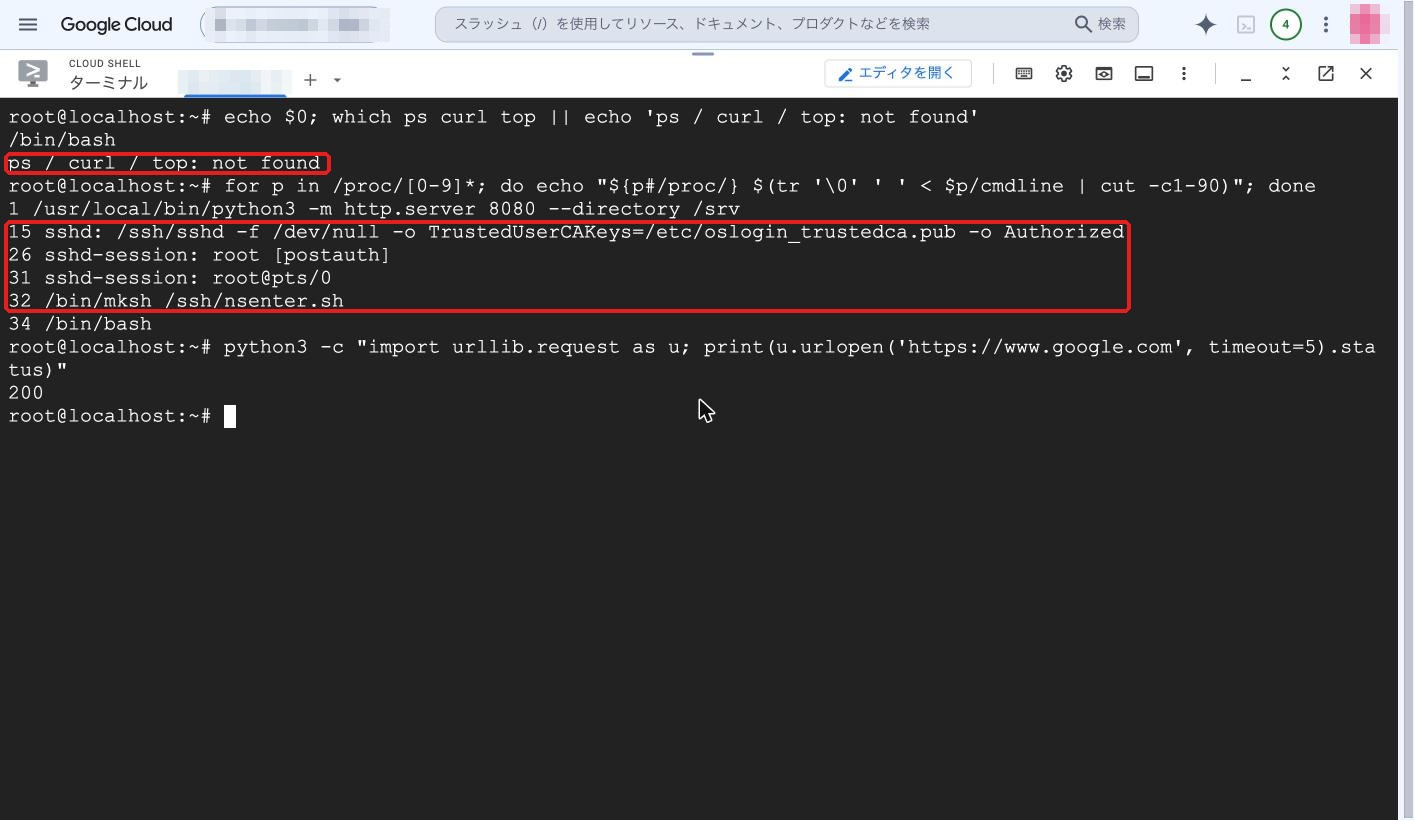Click the 'sshd-session: root [postauth]' line
The image size is (1414, 820).
click(199, 255)
